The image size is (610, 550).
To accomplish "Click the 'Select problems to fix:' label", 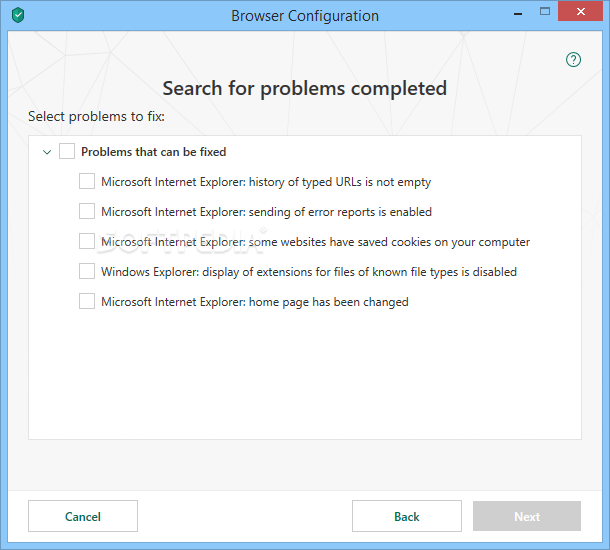I will coord(96,116).
